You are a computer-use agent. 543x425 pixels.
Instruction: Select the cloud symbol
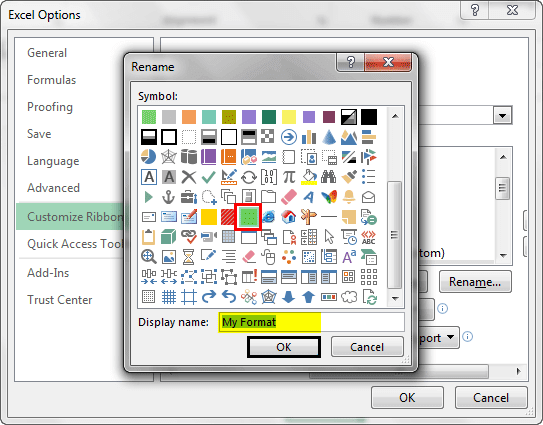pyautogui.click(x=349, y=297)
